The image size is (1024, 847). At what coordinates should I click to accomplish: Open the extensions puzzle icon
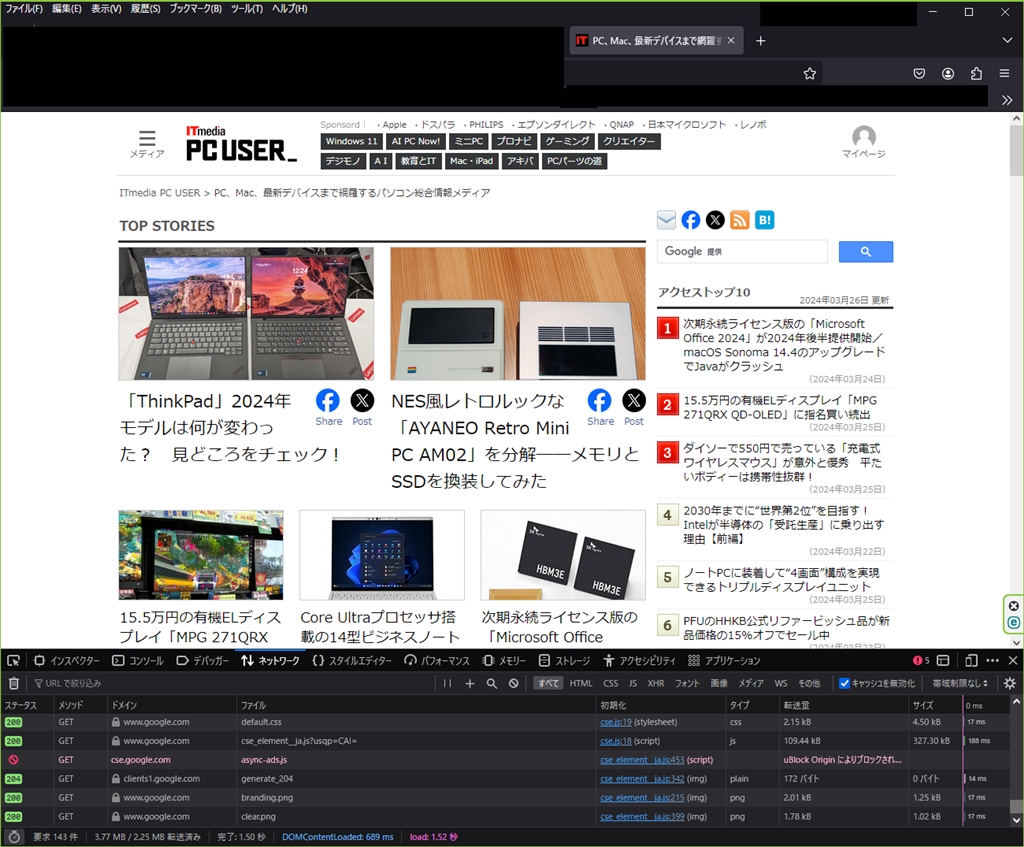pyautogui.click(x=976, y=74)
